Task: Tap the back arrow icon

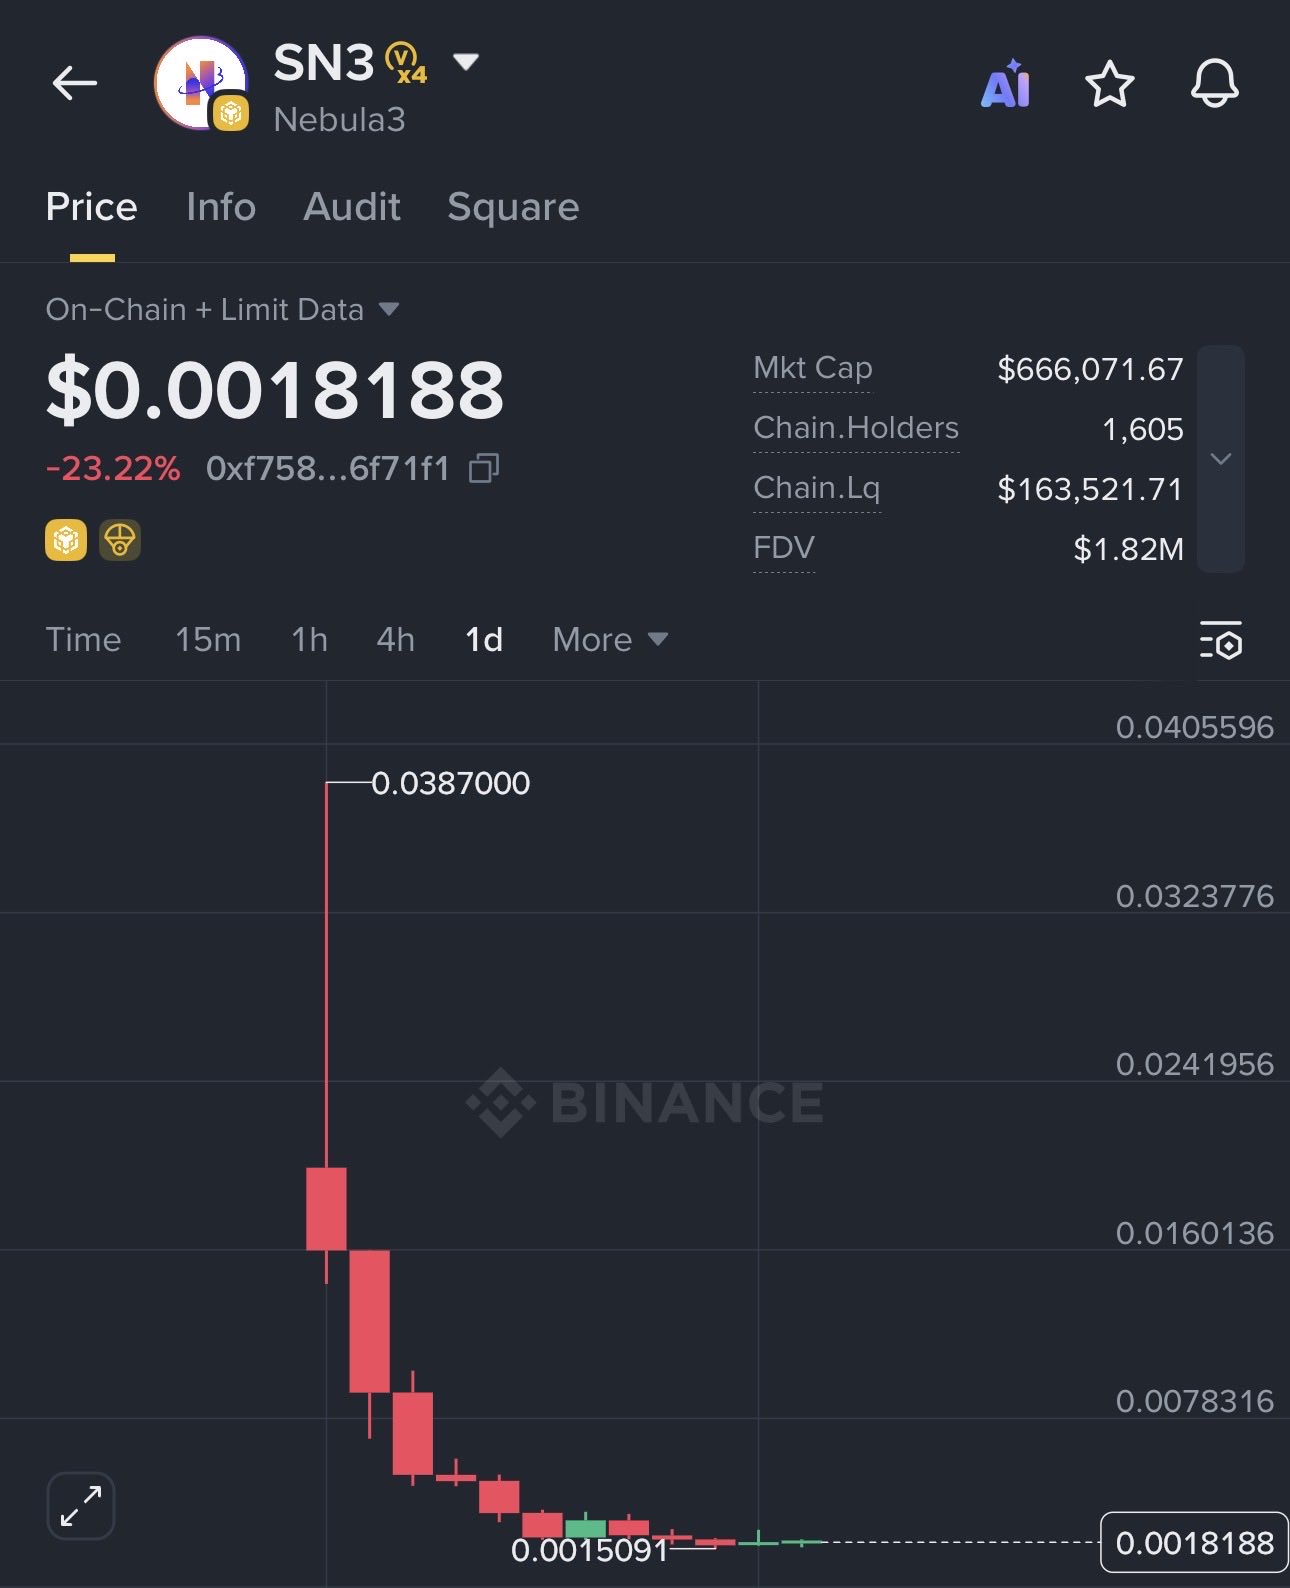Action: click(x=74, y=83)
